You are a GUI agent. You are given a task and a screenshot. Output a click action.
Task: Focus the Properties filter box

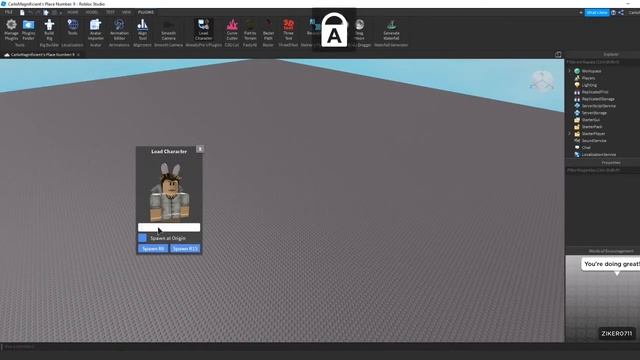tap(602, 170)
